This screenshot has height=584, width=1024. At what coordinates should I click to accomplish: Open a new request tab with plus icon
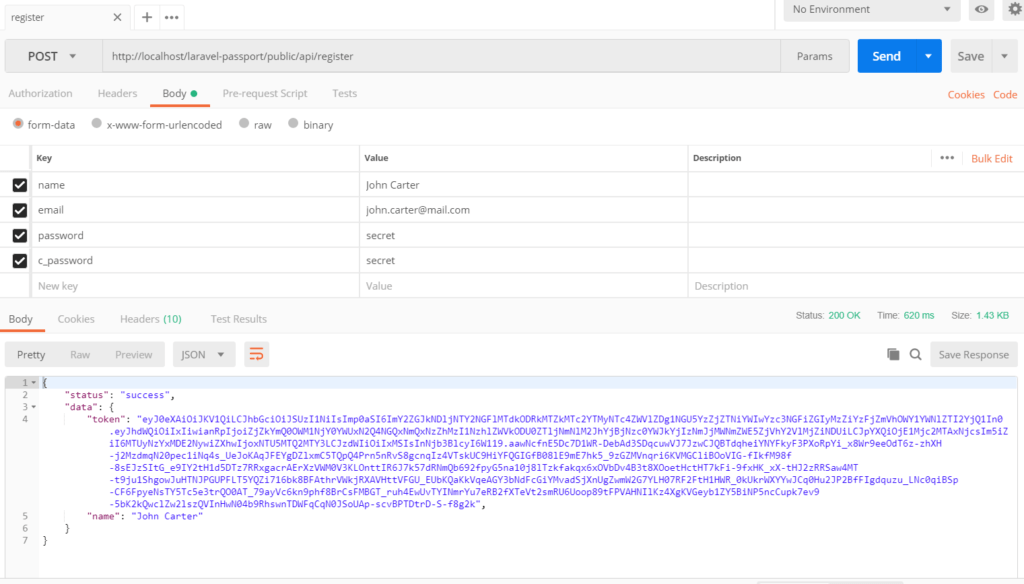point(147,18)
